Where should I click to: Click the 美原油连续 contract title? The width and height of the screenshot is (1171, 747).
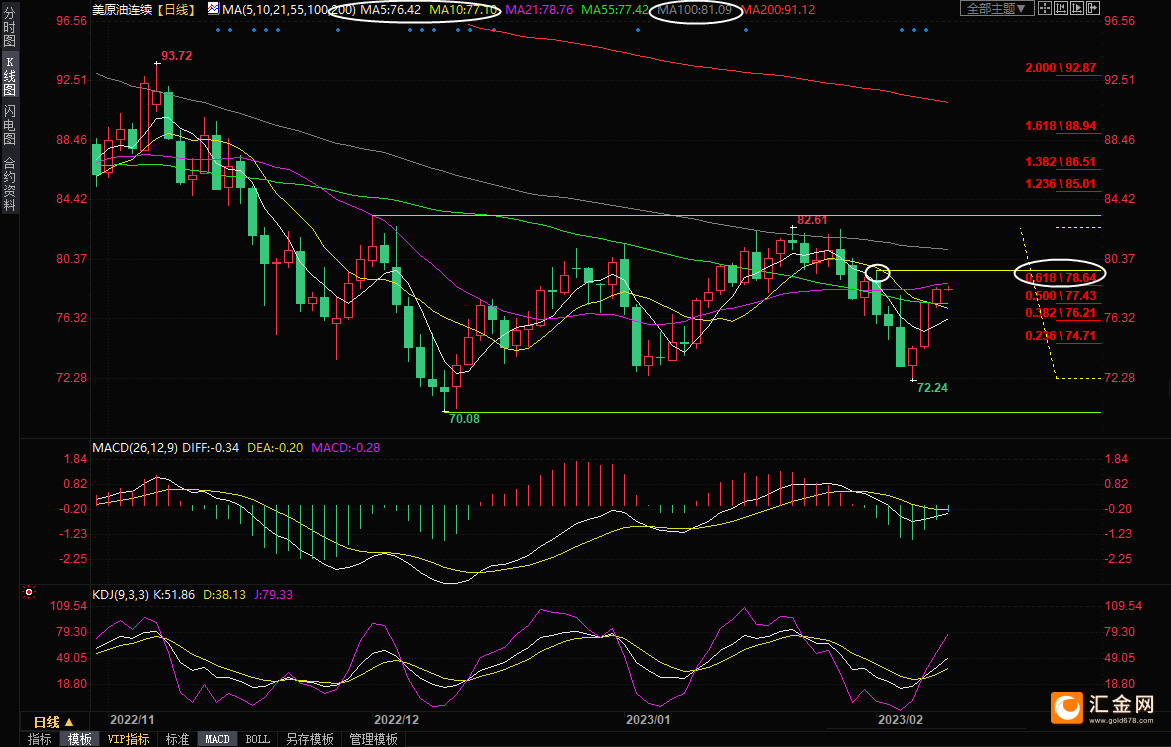122,10
